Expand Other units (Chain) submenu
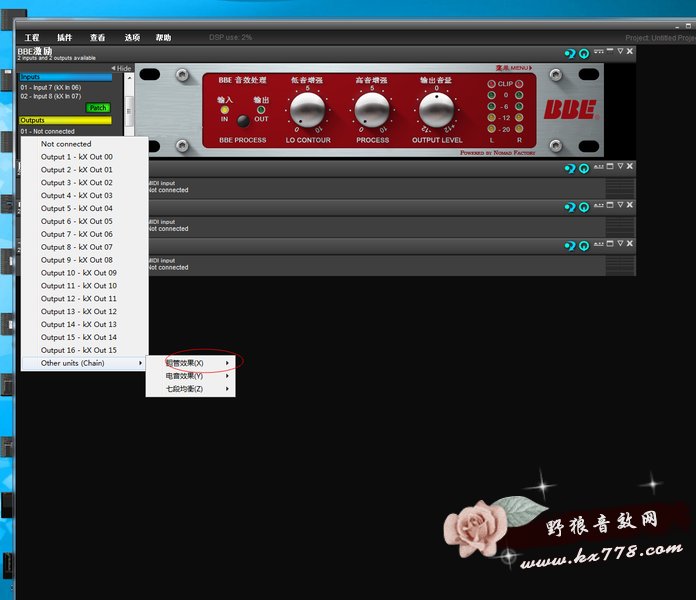This screenshot has height=600, width=696. [85, 363]
